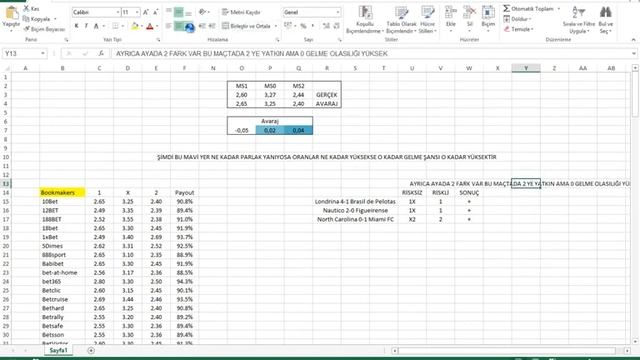Screen dimensions: 640x360
Task: Click the accounting number format icon
Action: click(288, 26)
